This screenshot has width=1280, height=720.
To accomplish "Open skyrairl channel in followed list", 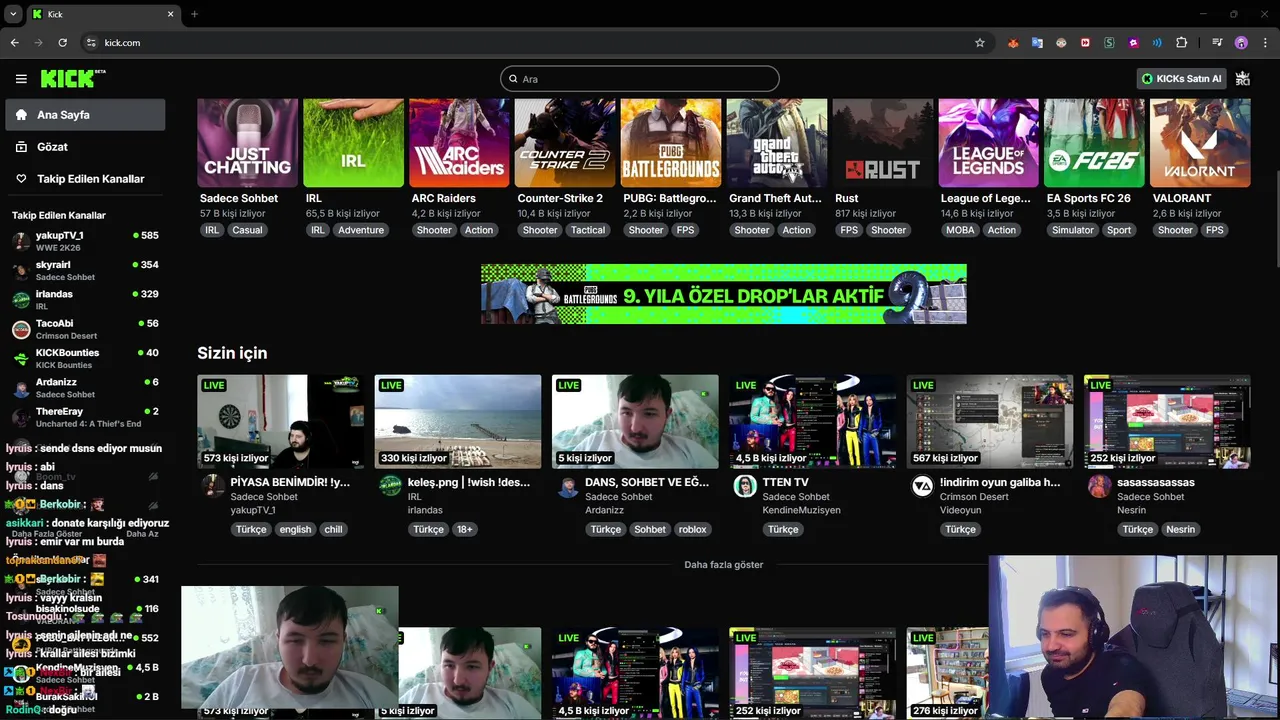I will (85, 270).
